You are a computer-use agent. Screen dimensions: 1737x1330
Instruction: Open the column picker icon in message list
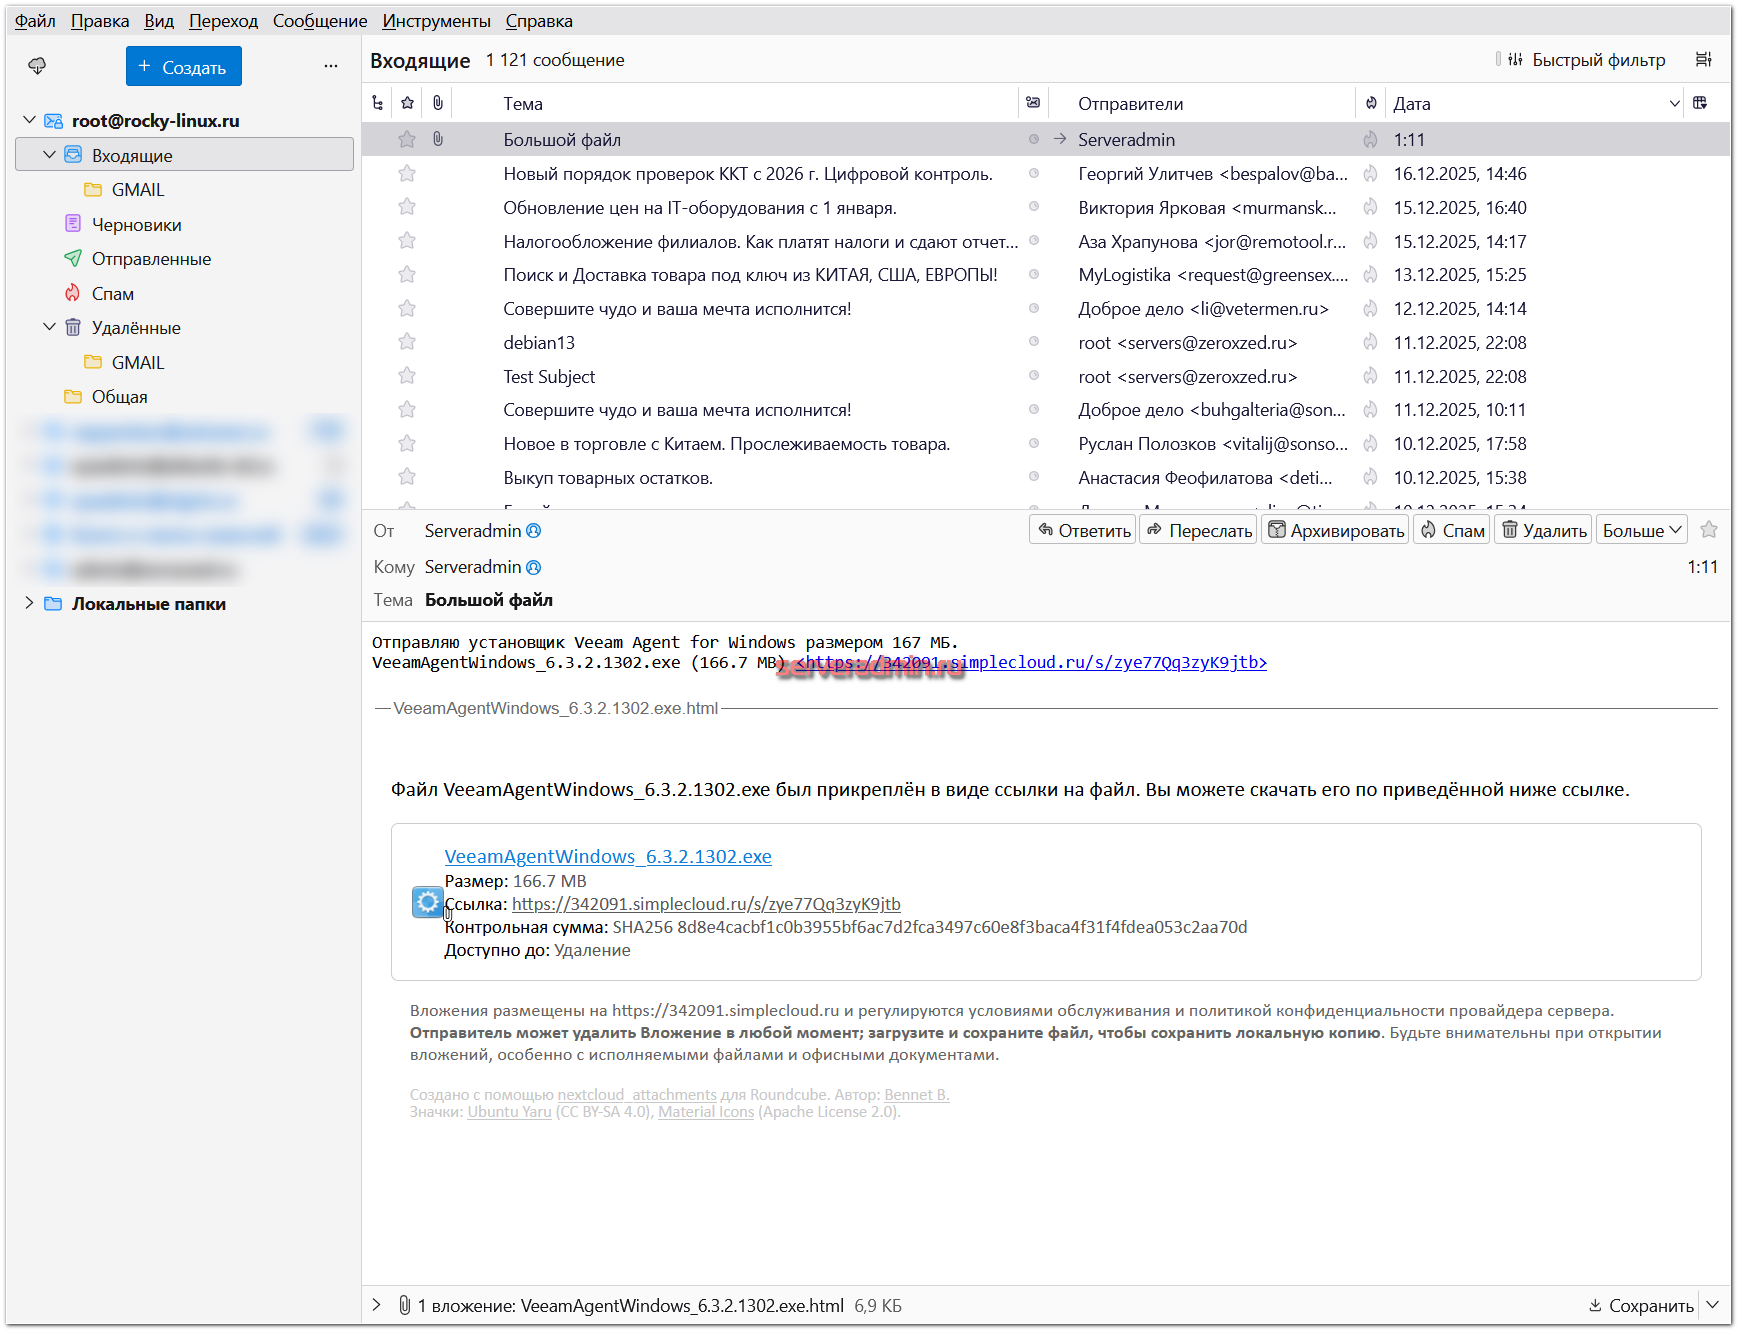(x=1700, y=103)
